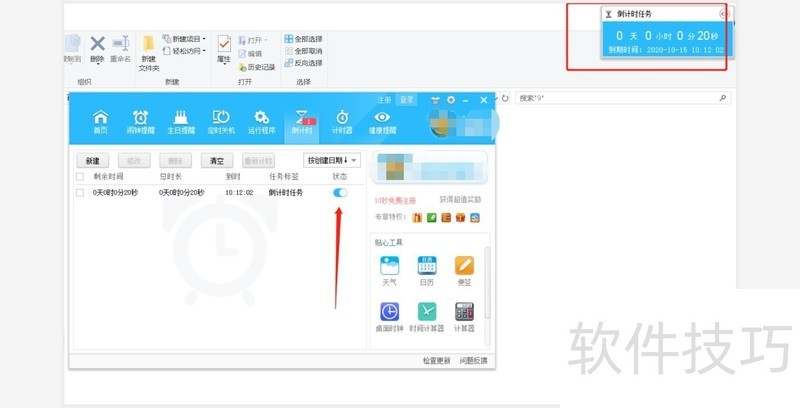
Task: Close the 倒计时任务 floating widget
Action: [724, 14]
